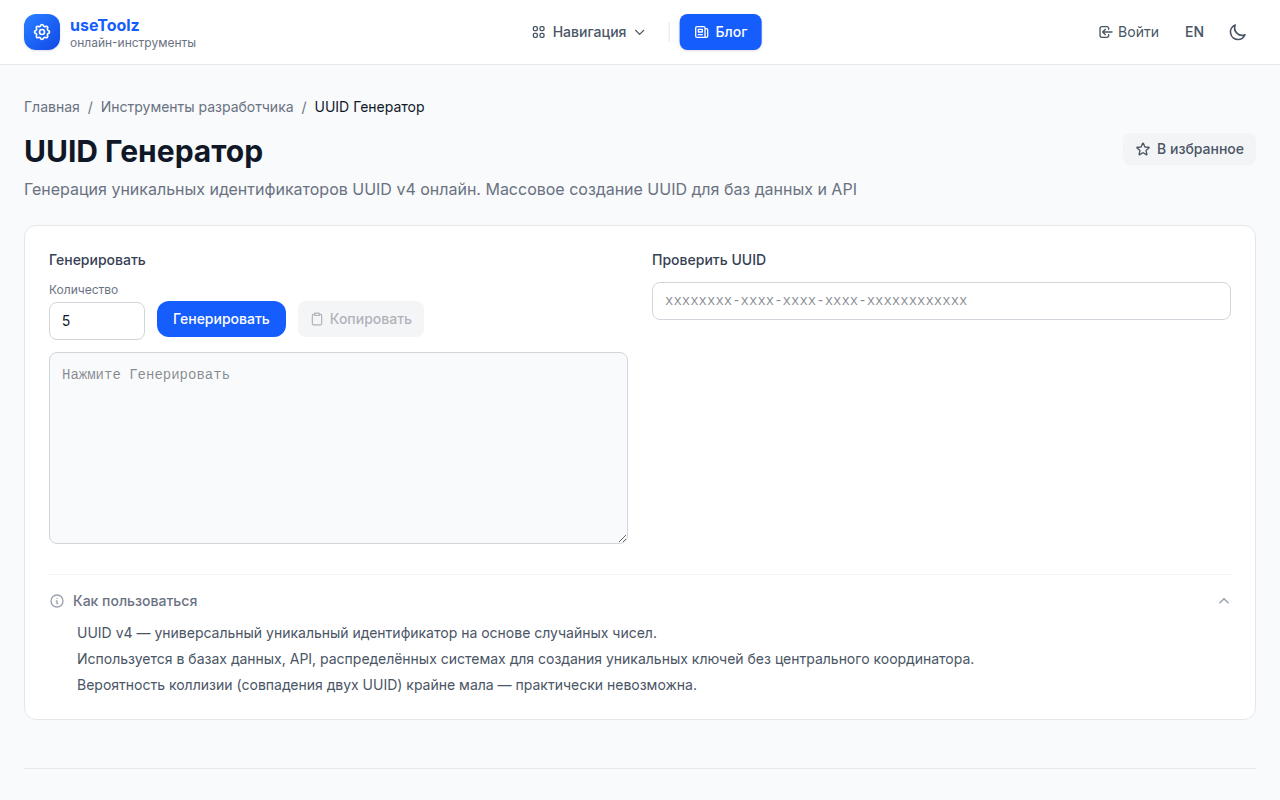Screen dimensions: 1280x800
Task: Click the Количество label
Action: (84, 290)
